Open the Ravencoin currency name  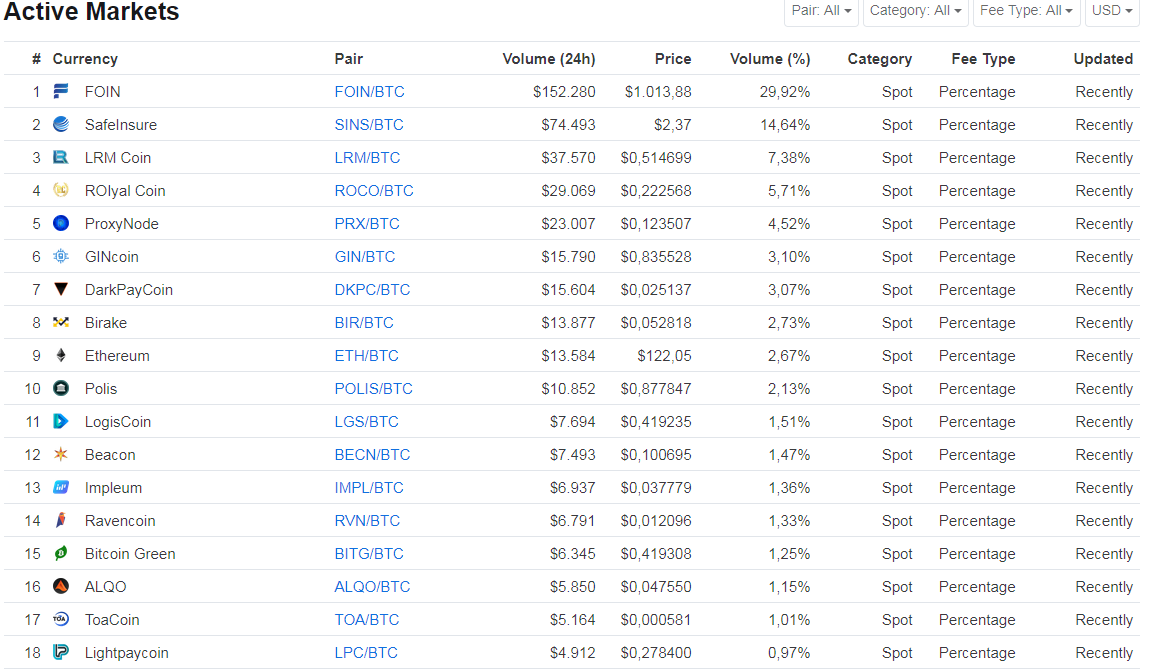(x=120, y=521)
